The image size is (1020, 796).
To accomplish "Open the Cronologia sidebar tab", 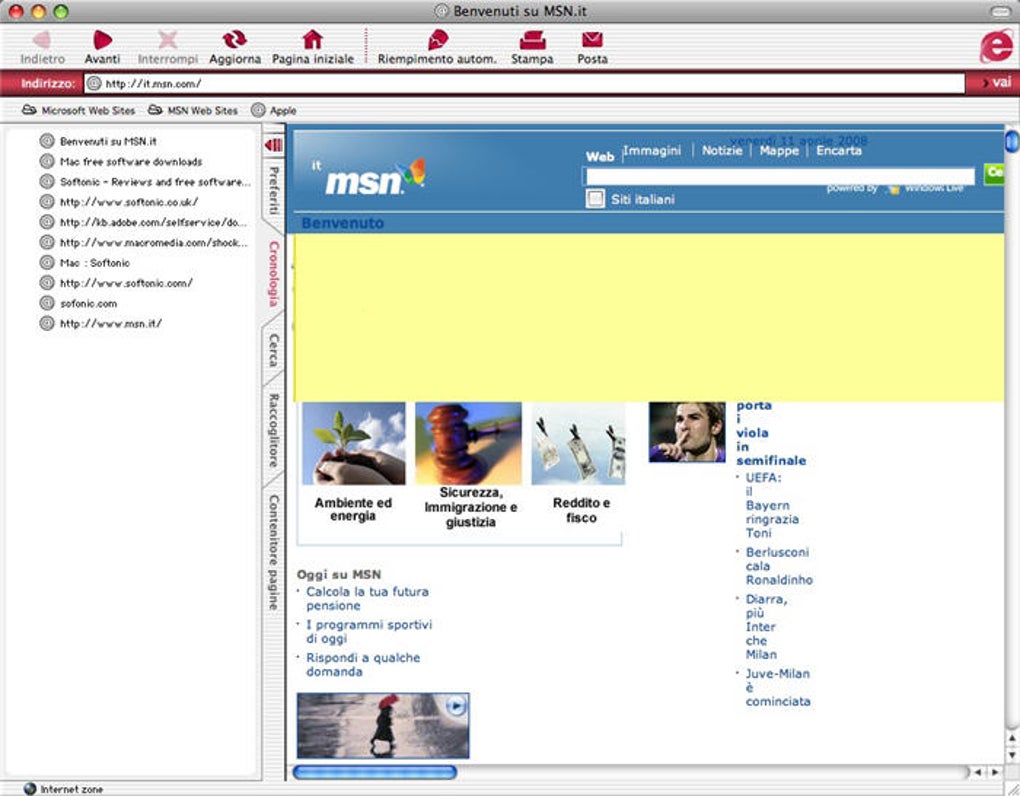I will pos(274,274).
